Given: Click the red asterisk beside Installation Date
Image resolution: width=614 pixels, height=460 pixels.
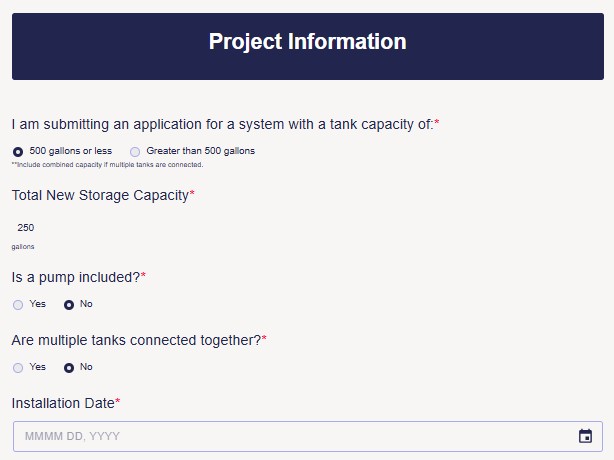Looking at the screenshot, I should coord(118,402).
